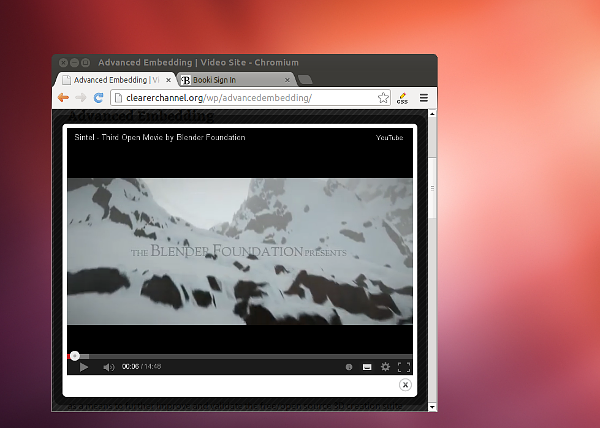Seek along the video progress bar
This screenshot has height=428, width=600.
coord(240,355)
